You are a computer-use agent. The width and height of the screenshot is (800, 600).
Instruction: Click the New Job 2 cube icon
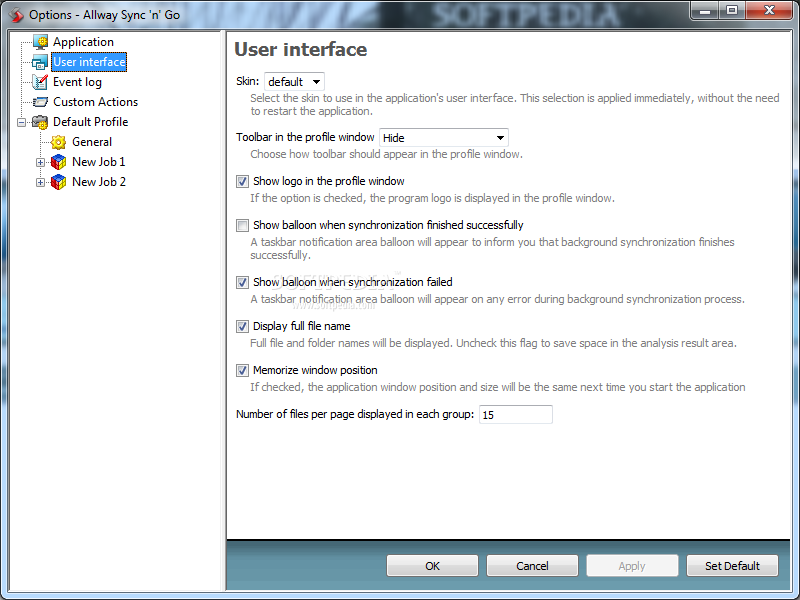[x=59, y=182]
